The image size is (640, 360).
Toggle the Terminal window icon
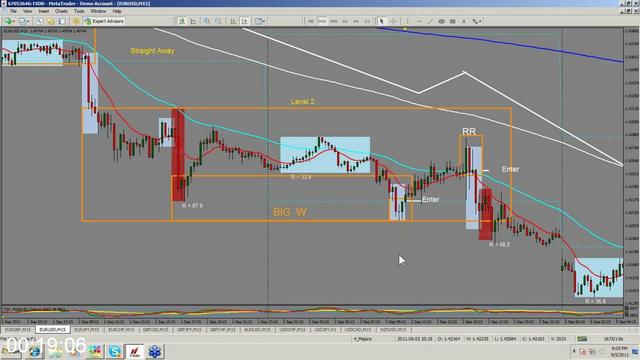pos(62,21)
